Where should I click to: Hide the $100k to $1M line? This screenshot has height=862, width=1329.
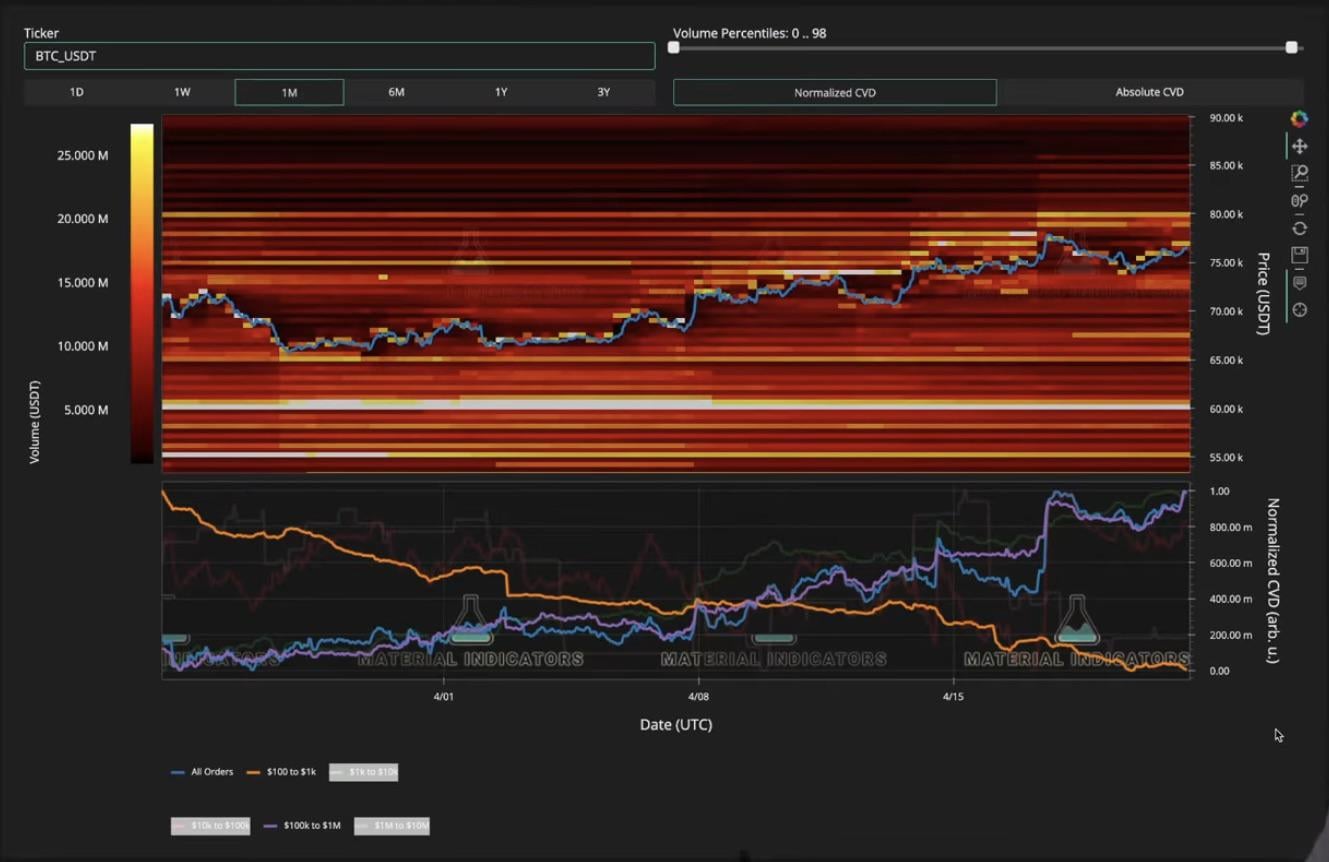click(x=302, y=826)
